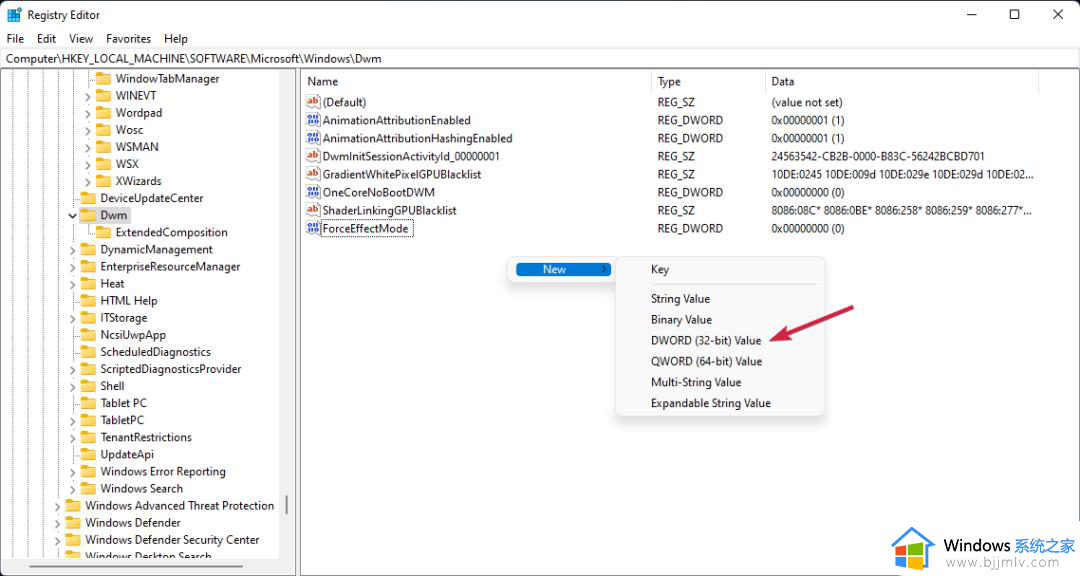1080x576 pixels.
Task: Click the ForceEffectMode DWORD icon
Action: click(x=313, y=228)
